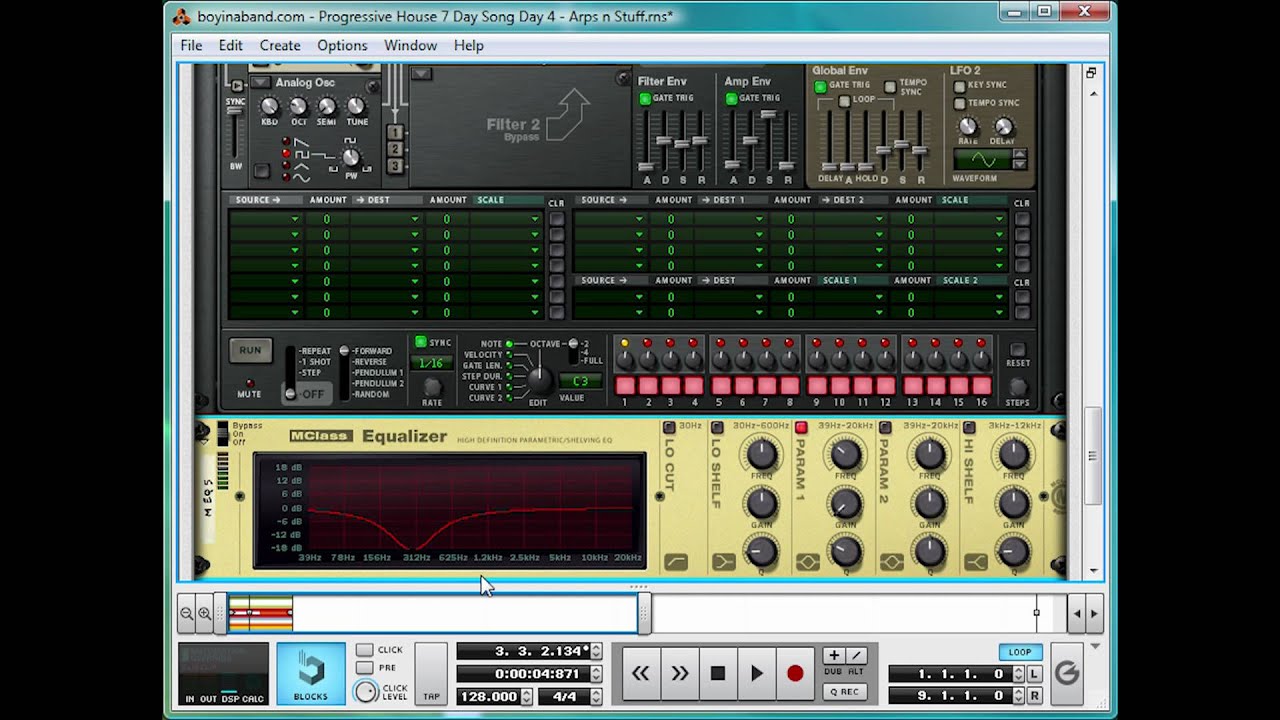Select the sawtooth waveform on Analog Osc
Image resolution: width=1280 pixels, height=720 pixels.
300,143
